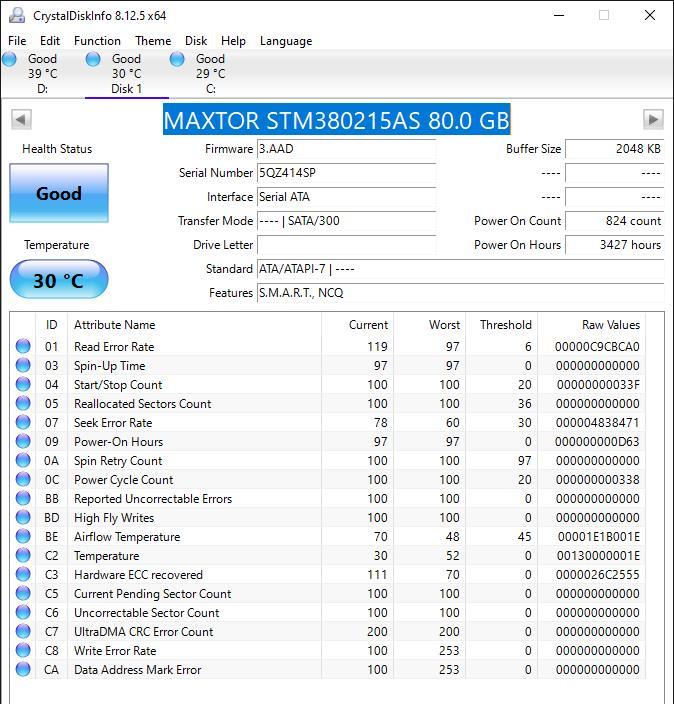The image size is (674, 704).
Task: Click the status orb for Power-On Hours row
Action: click(x=23, y=441)
